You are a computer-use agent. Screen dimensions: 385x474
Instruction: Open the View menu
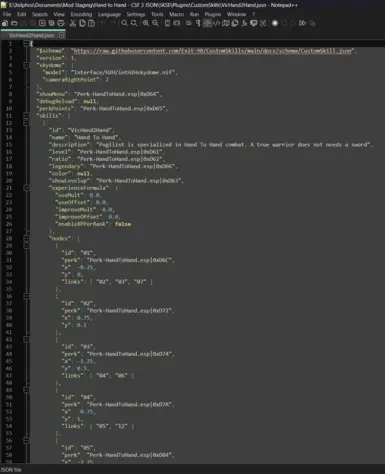pos(59,14)
